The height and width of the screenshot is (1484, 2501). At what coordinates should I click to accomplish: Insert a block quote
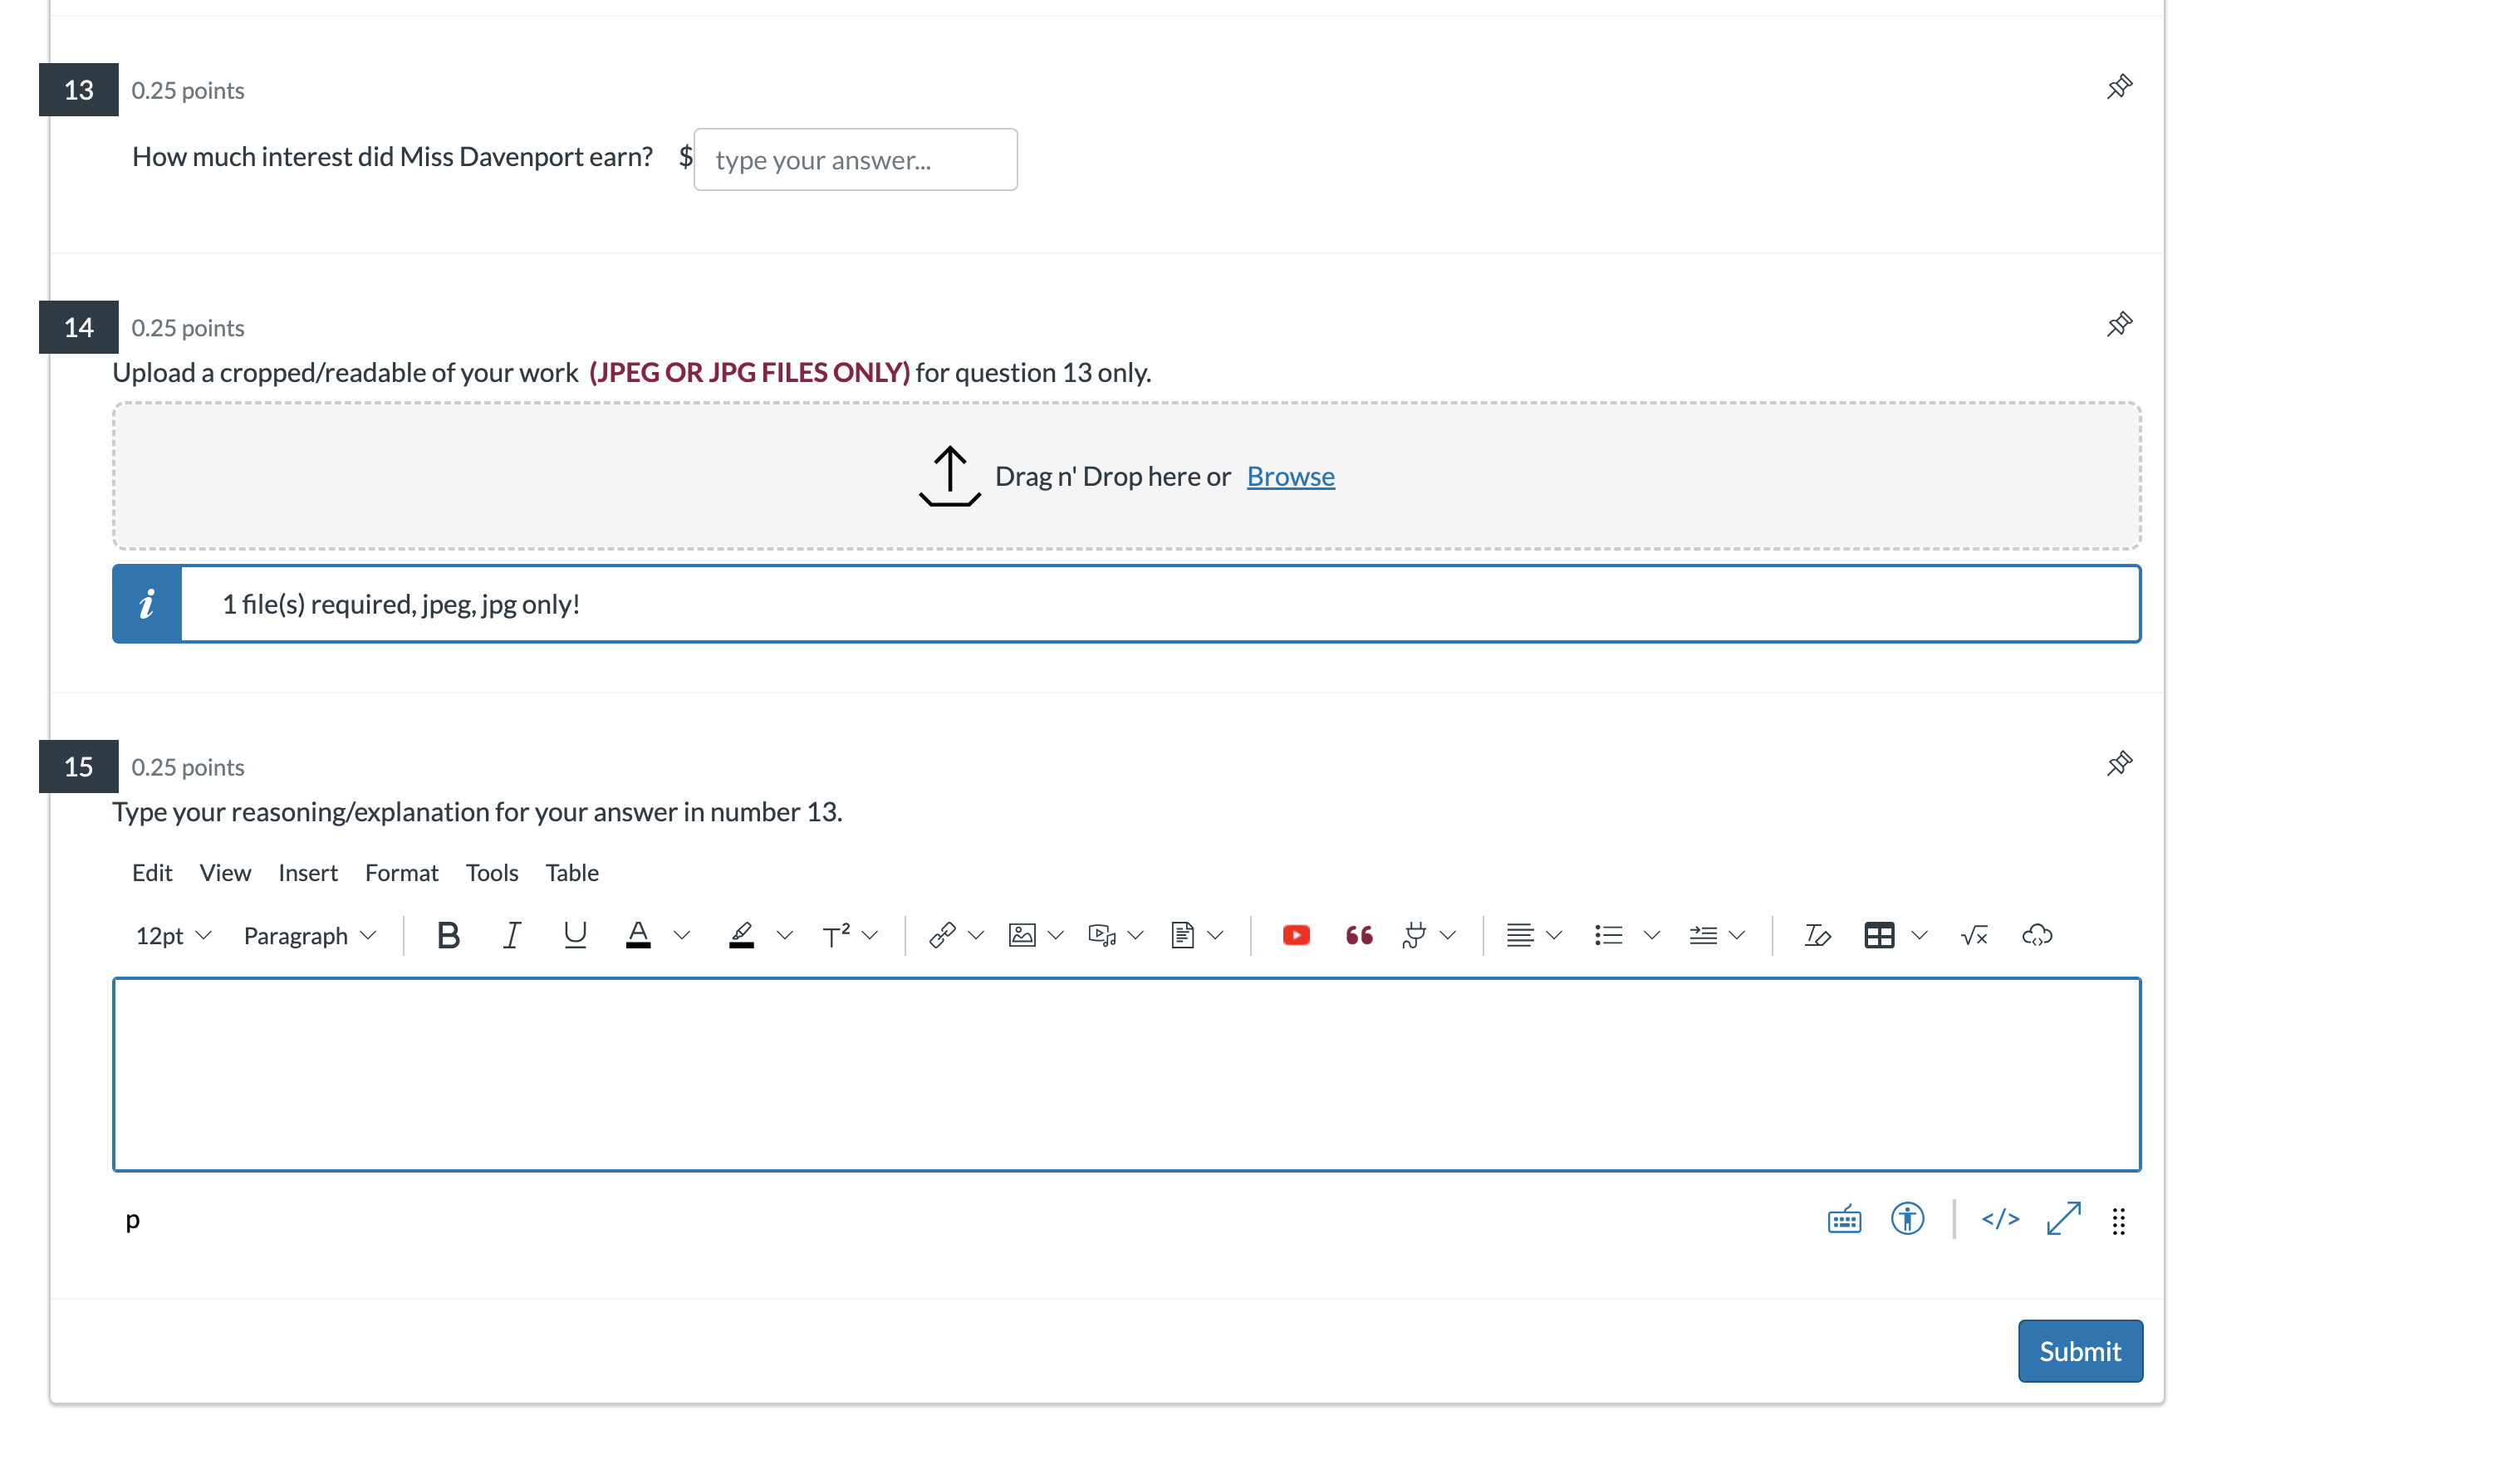tap(1358, 935)
